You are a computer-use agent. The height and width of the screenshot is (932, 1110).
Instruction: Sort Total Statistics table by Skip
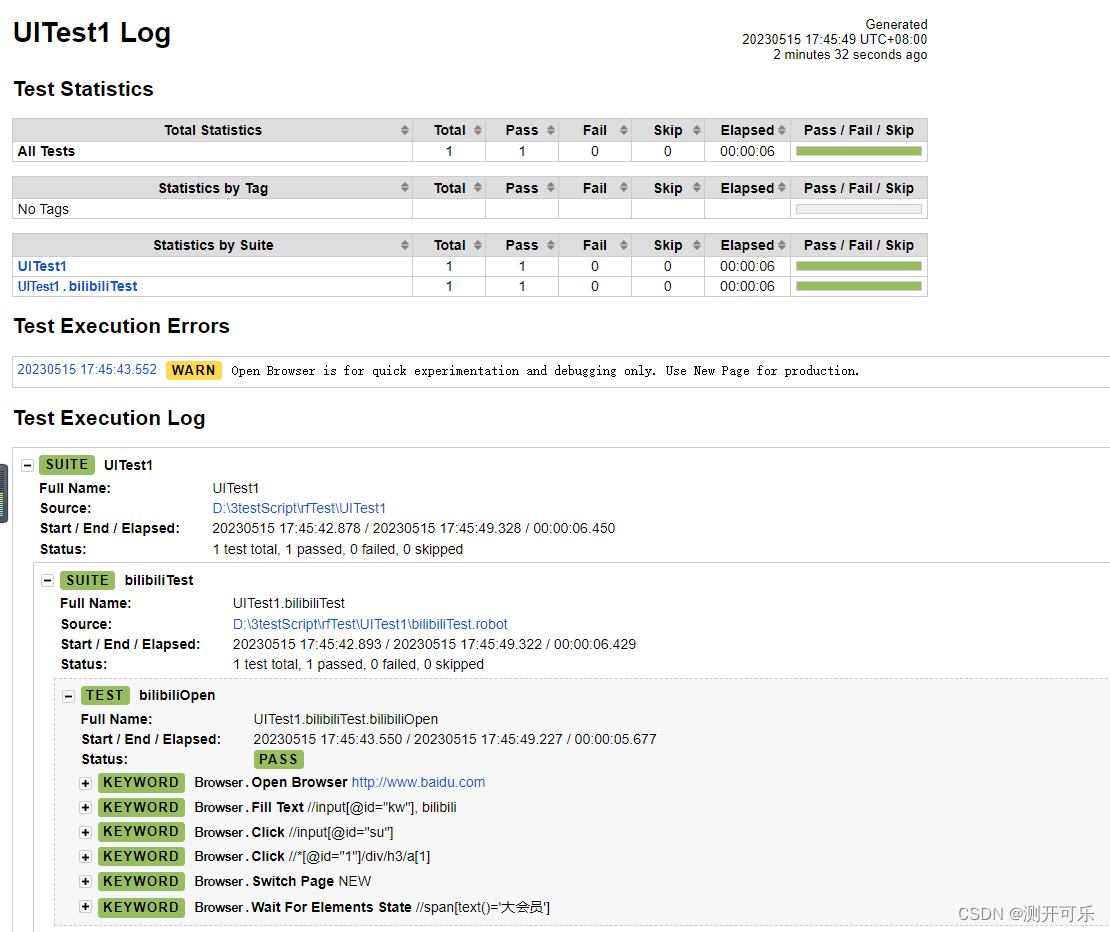(697, 130)
